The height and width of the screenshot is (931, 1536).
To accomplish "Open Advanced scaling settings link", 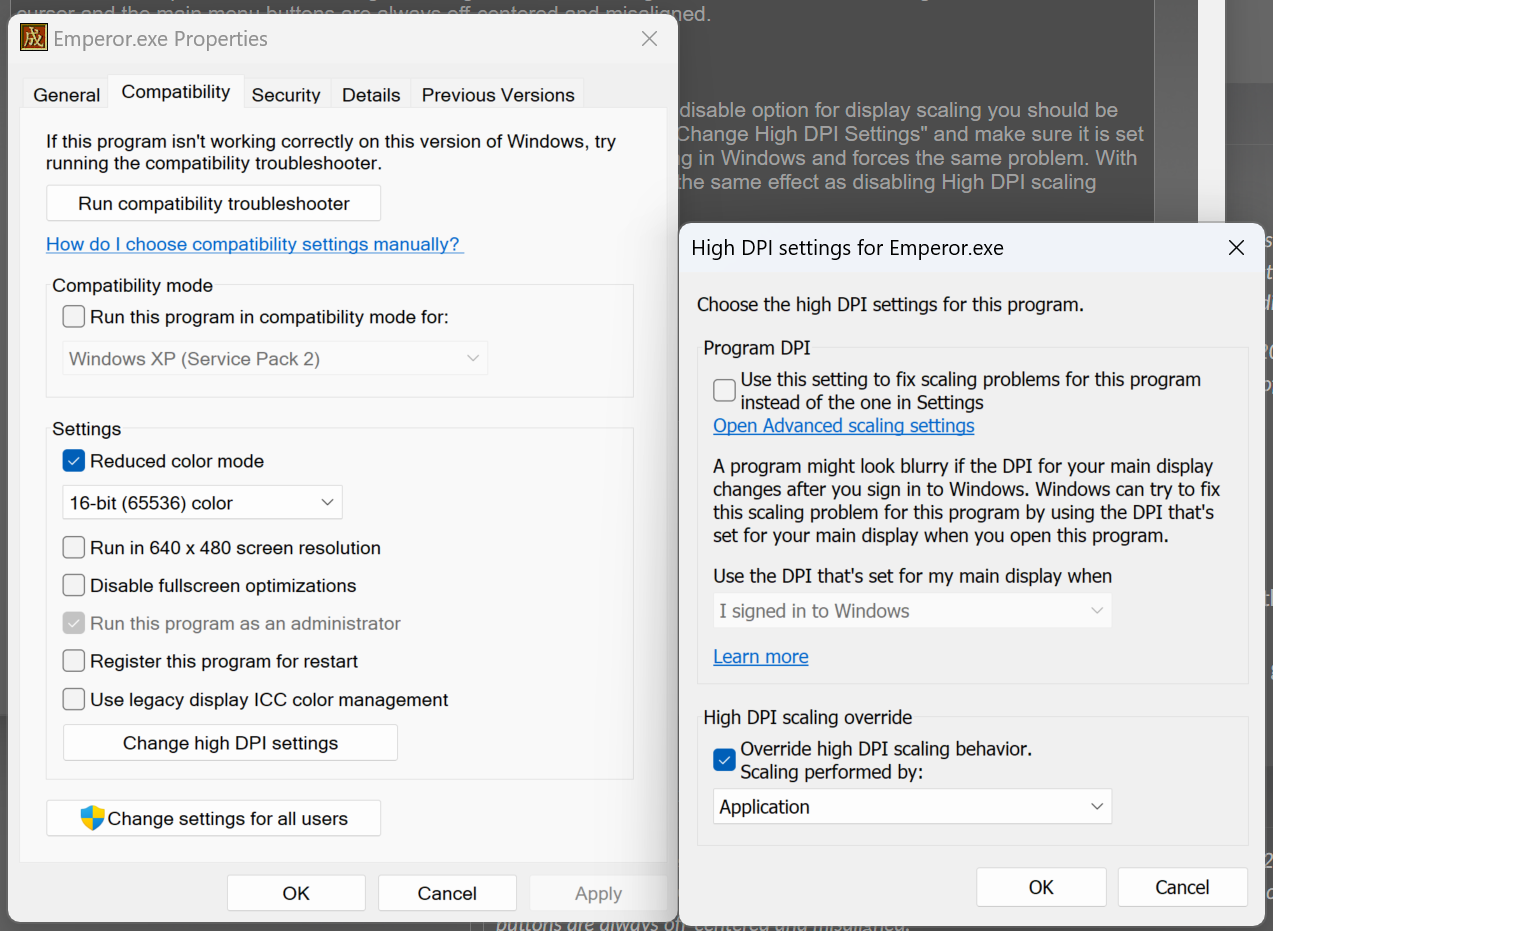I will click(x=844, y=426).
